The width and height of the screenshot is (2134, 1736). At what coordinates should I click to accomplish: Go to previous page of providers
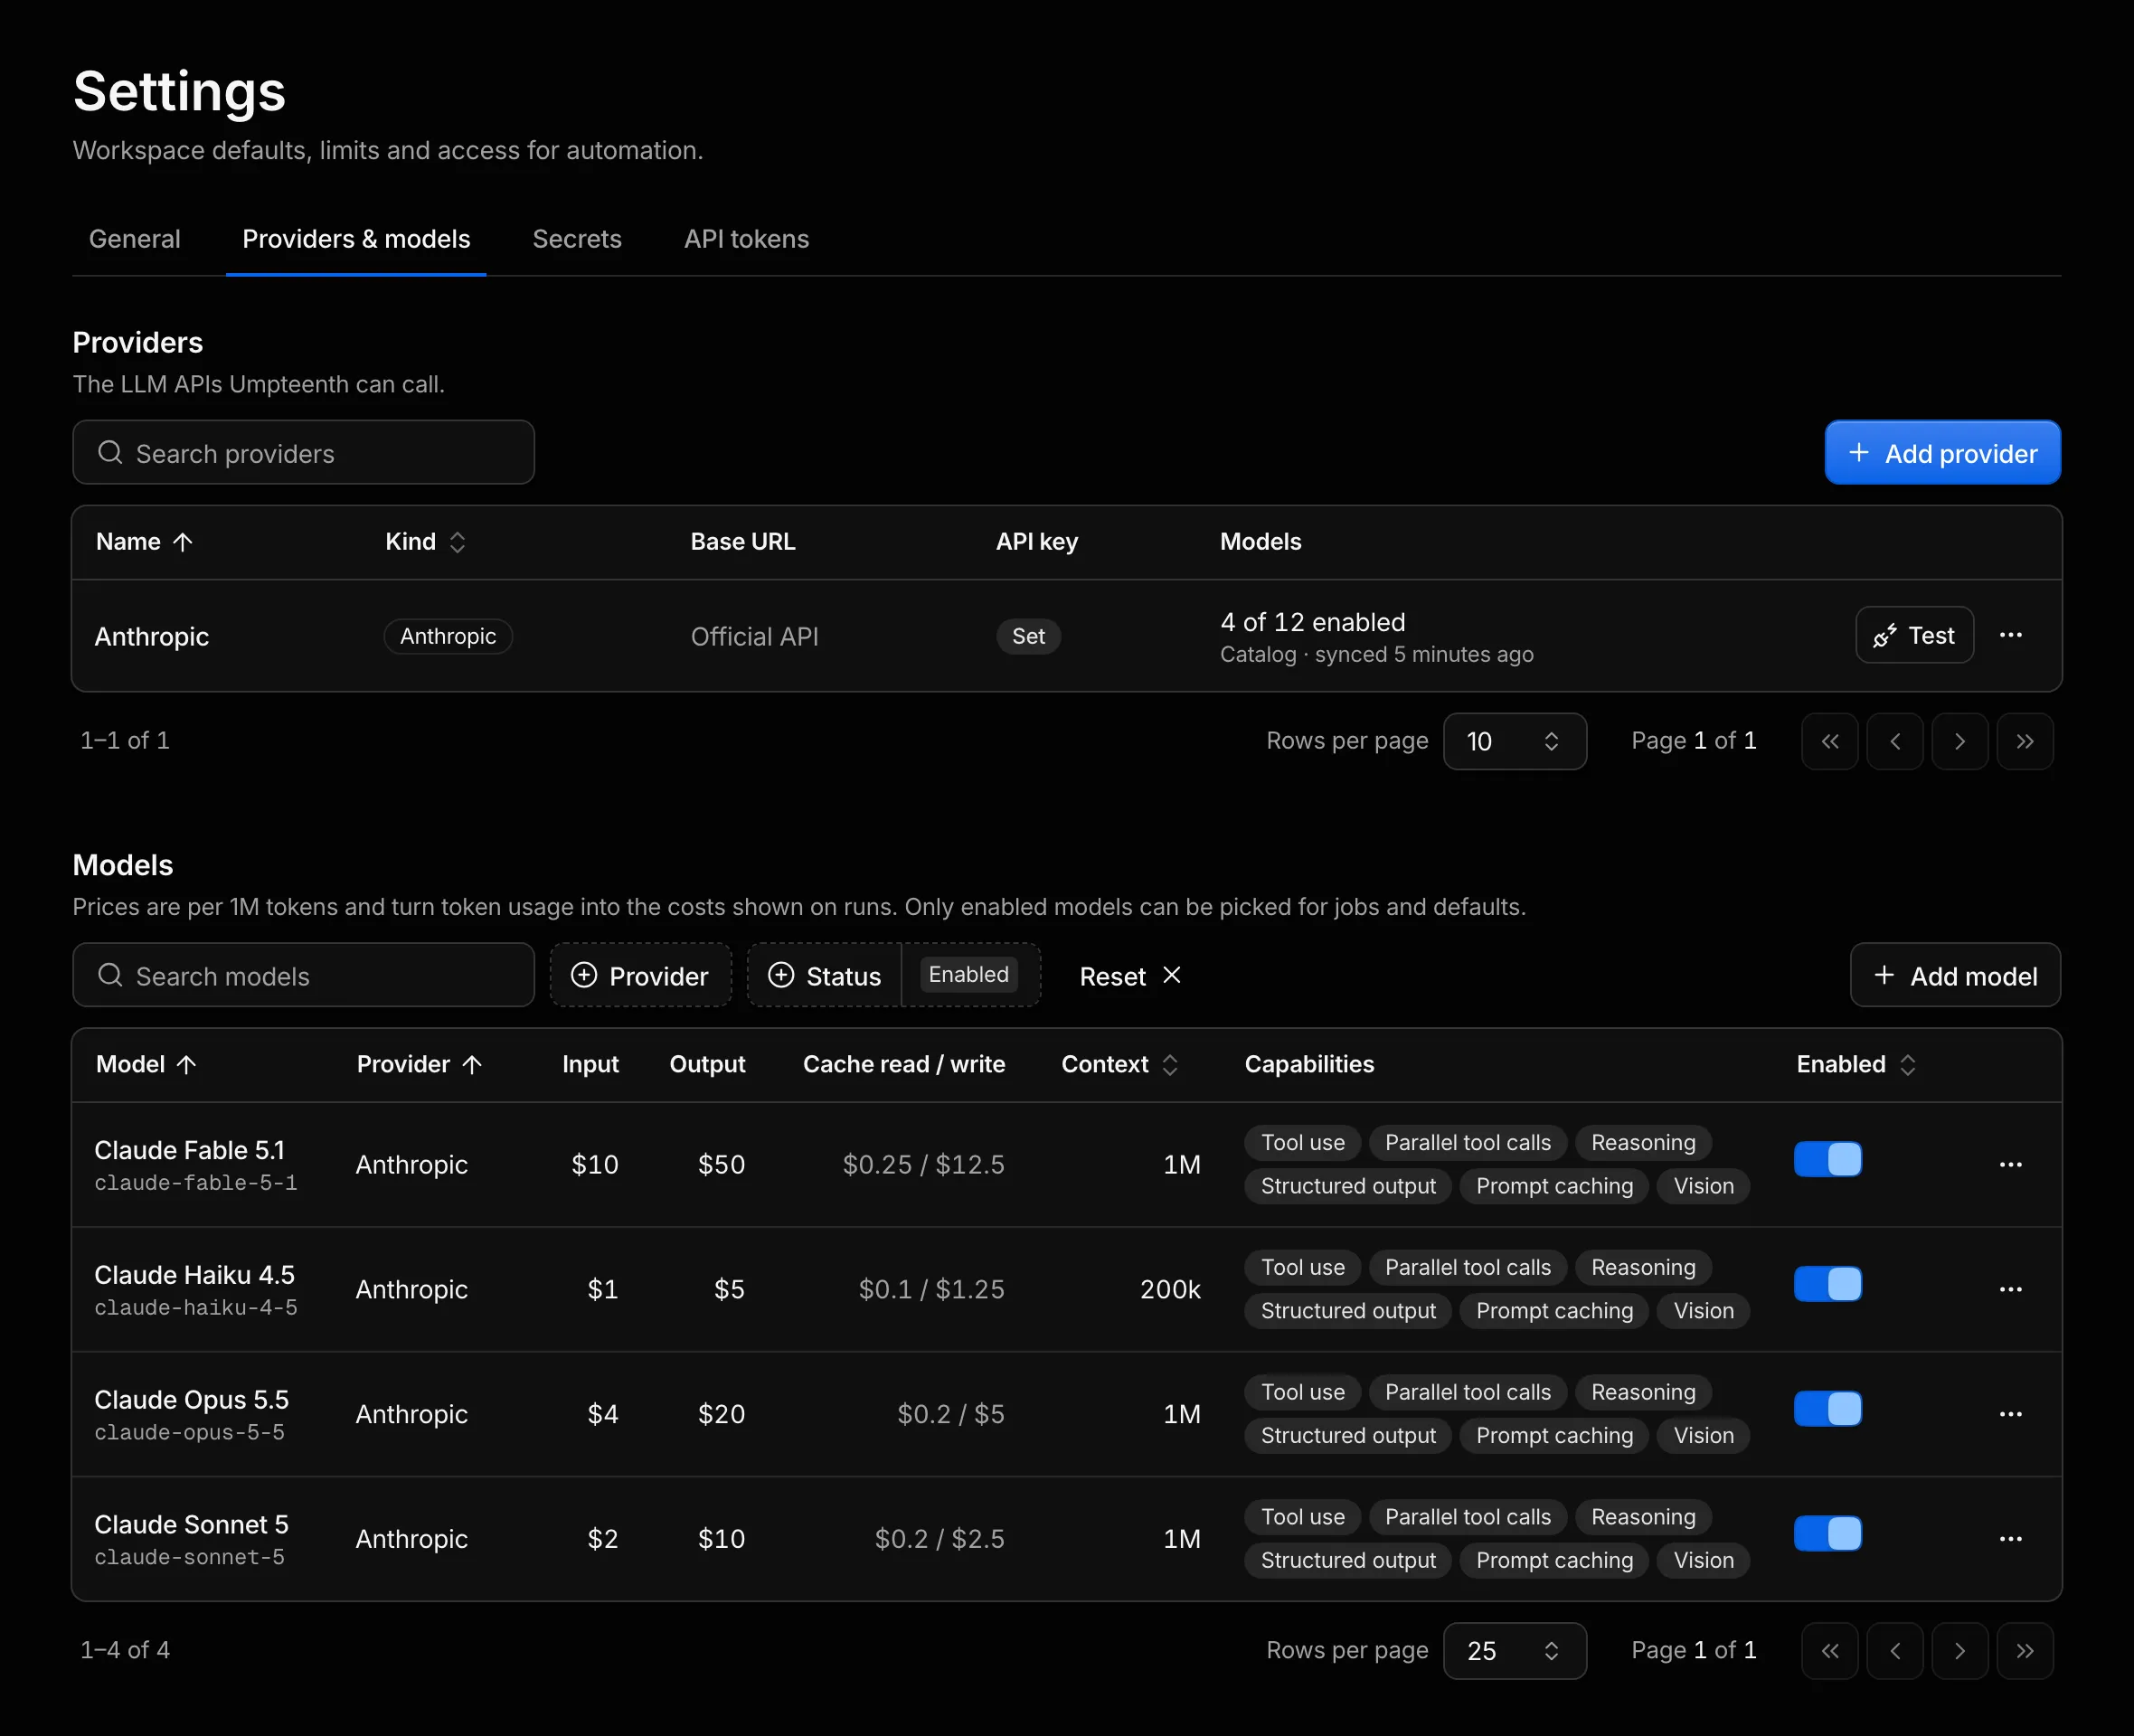[1895, 741]
